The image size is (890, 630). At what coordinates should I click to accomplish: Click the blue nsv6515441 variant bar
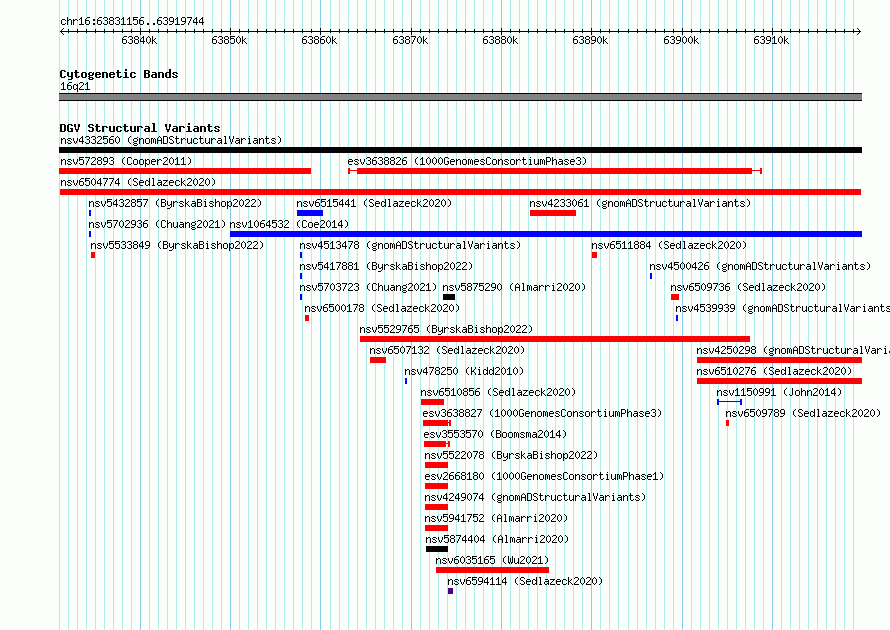[310, 213]
